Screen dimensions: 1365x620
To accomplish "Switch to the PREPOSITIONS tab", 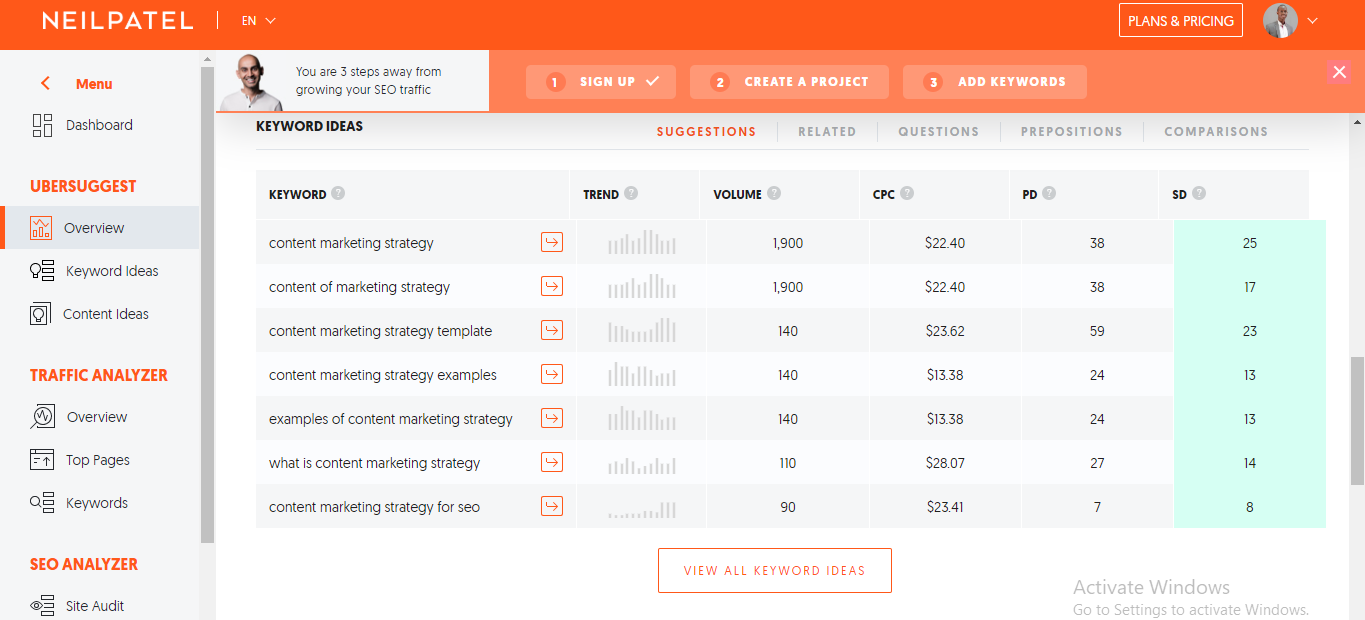I will click(x=1071, y=131).
